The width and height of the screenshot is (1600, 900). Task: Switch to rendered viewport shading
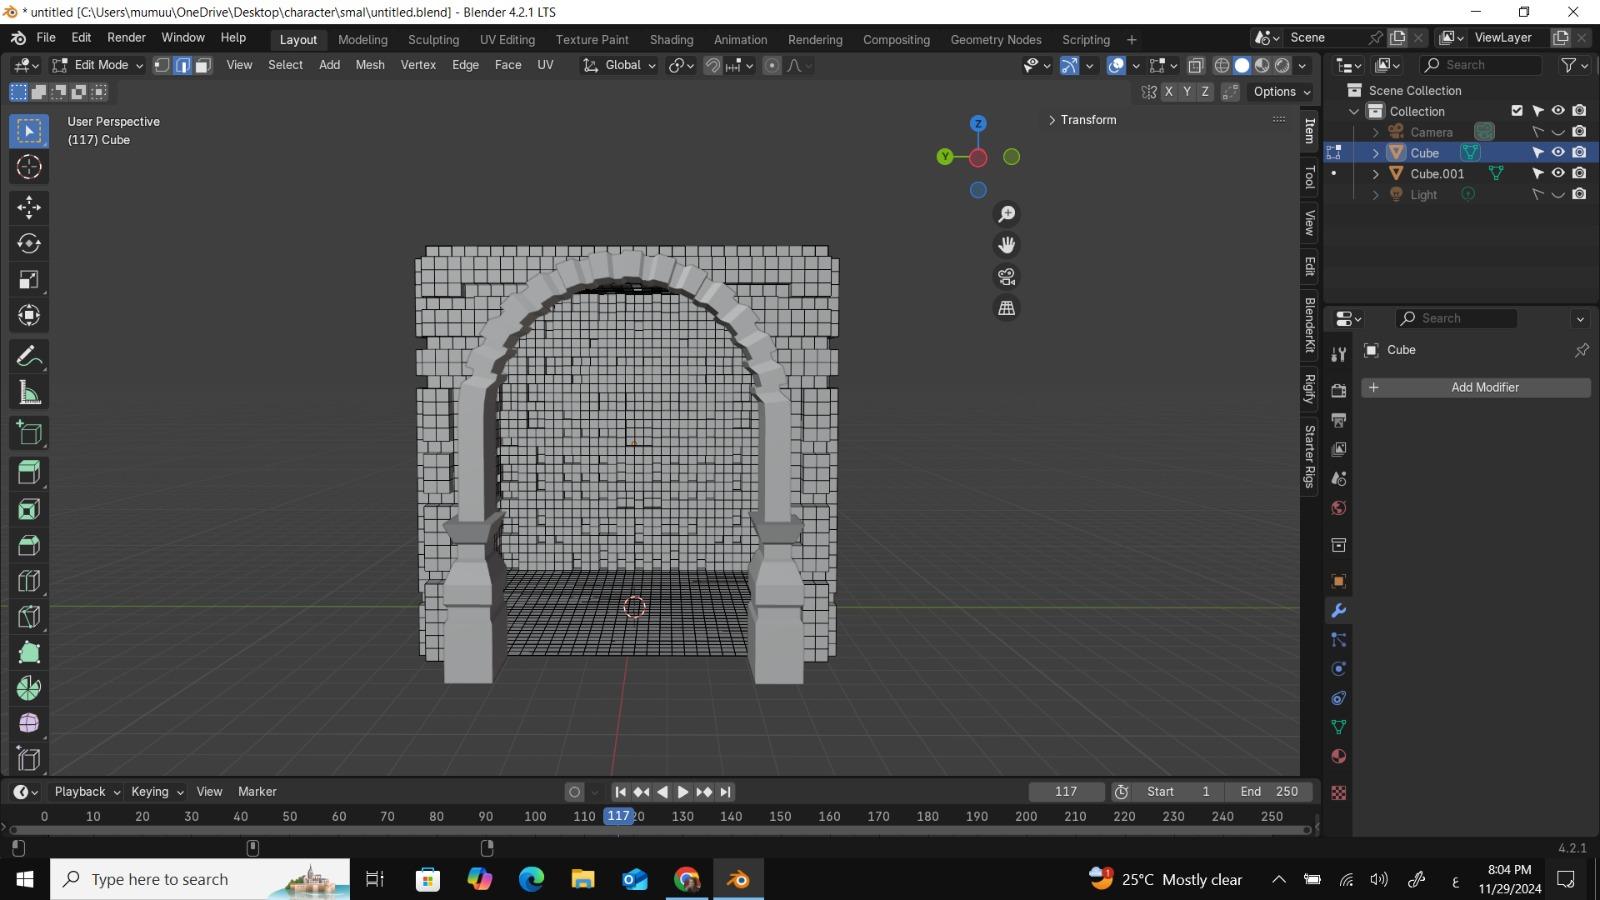click(1283, 65)
